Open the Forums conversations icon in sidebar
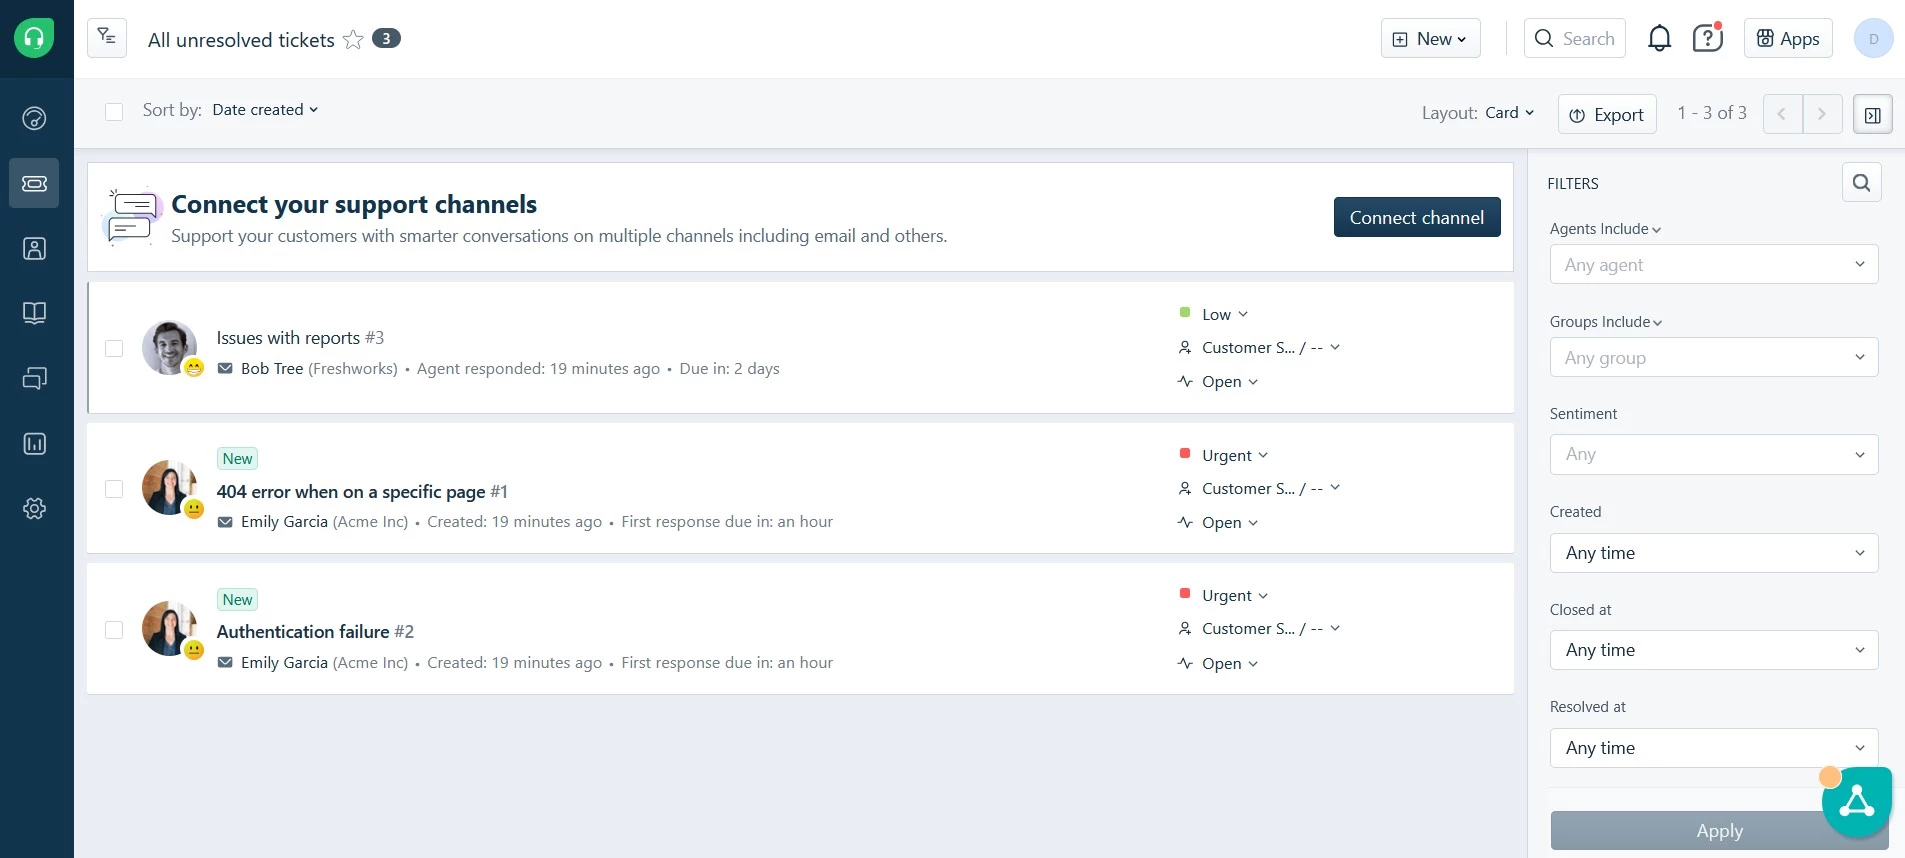Viewport: 1905px width, 858px height. 34,378
